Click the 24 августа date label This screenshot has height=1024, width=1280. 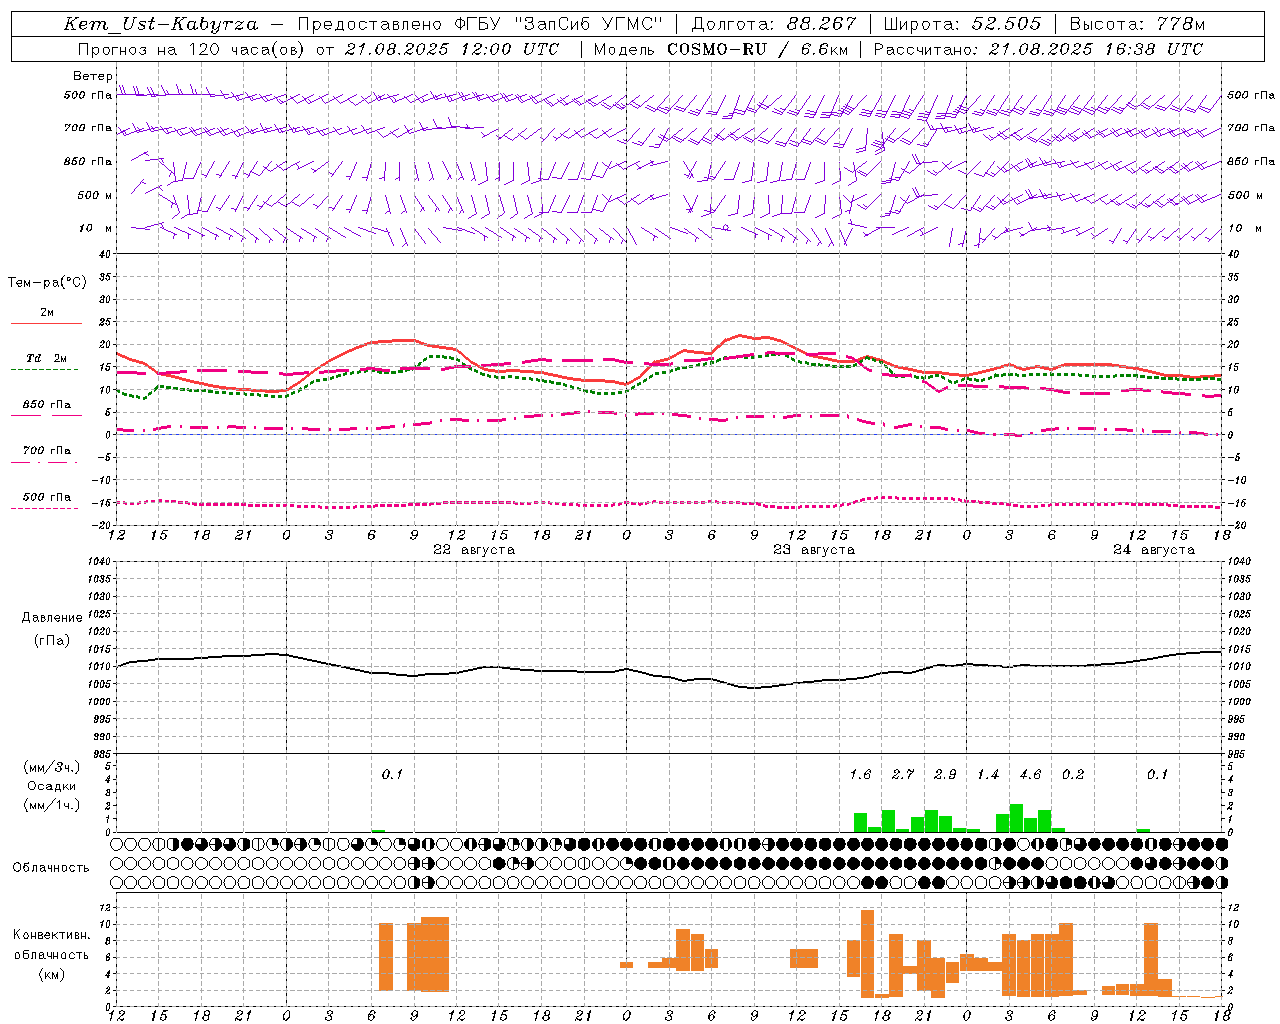click(x=1154, y=550)
